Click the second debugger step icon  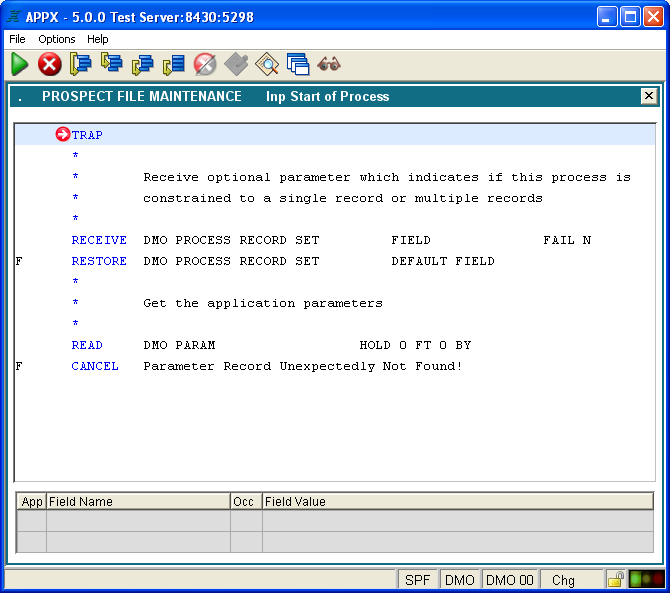pos(112,64)
